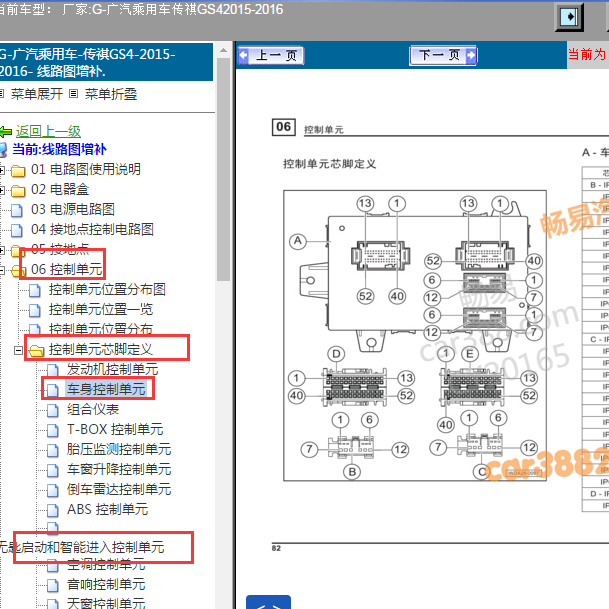Click the document icon beside 03 电源电路图

(x=16, y=210)
